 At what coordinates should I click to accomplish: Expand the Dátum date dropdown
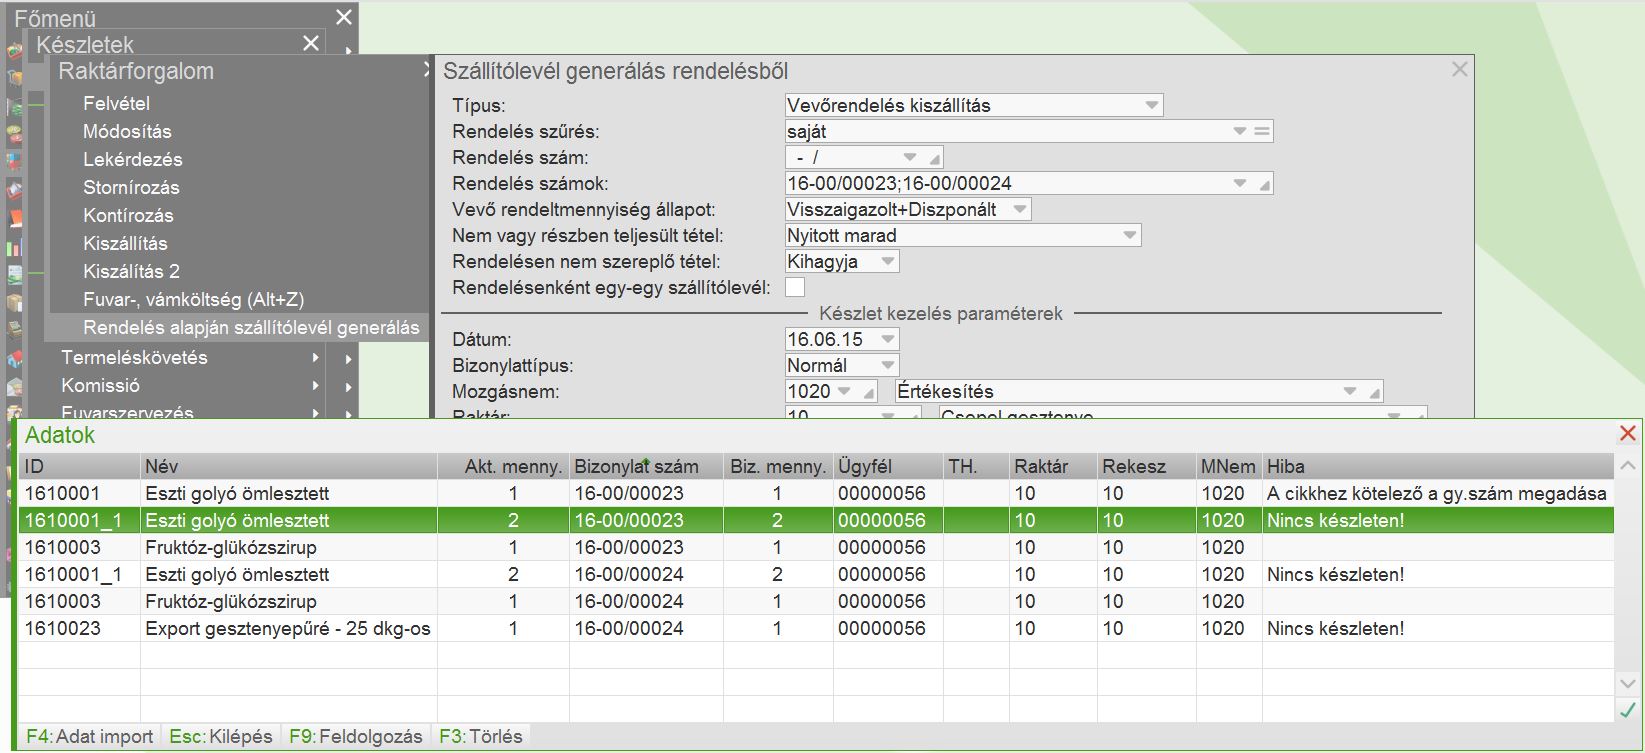click(x=887, y=340)
